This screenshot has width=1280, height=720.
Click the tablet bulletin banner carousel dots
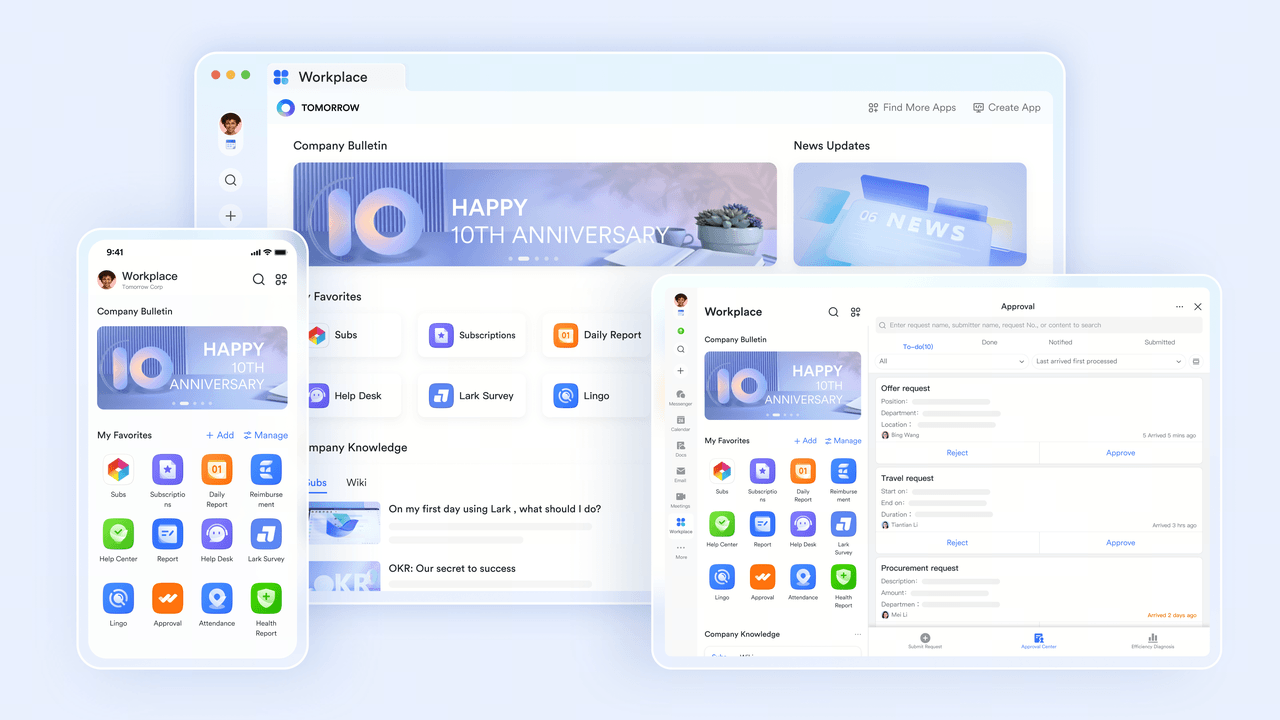pyautogui.click(x=783, y=414)
